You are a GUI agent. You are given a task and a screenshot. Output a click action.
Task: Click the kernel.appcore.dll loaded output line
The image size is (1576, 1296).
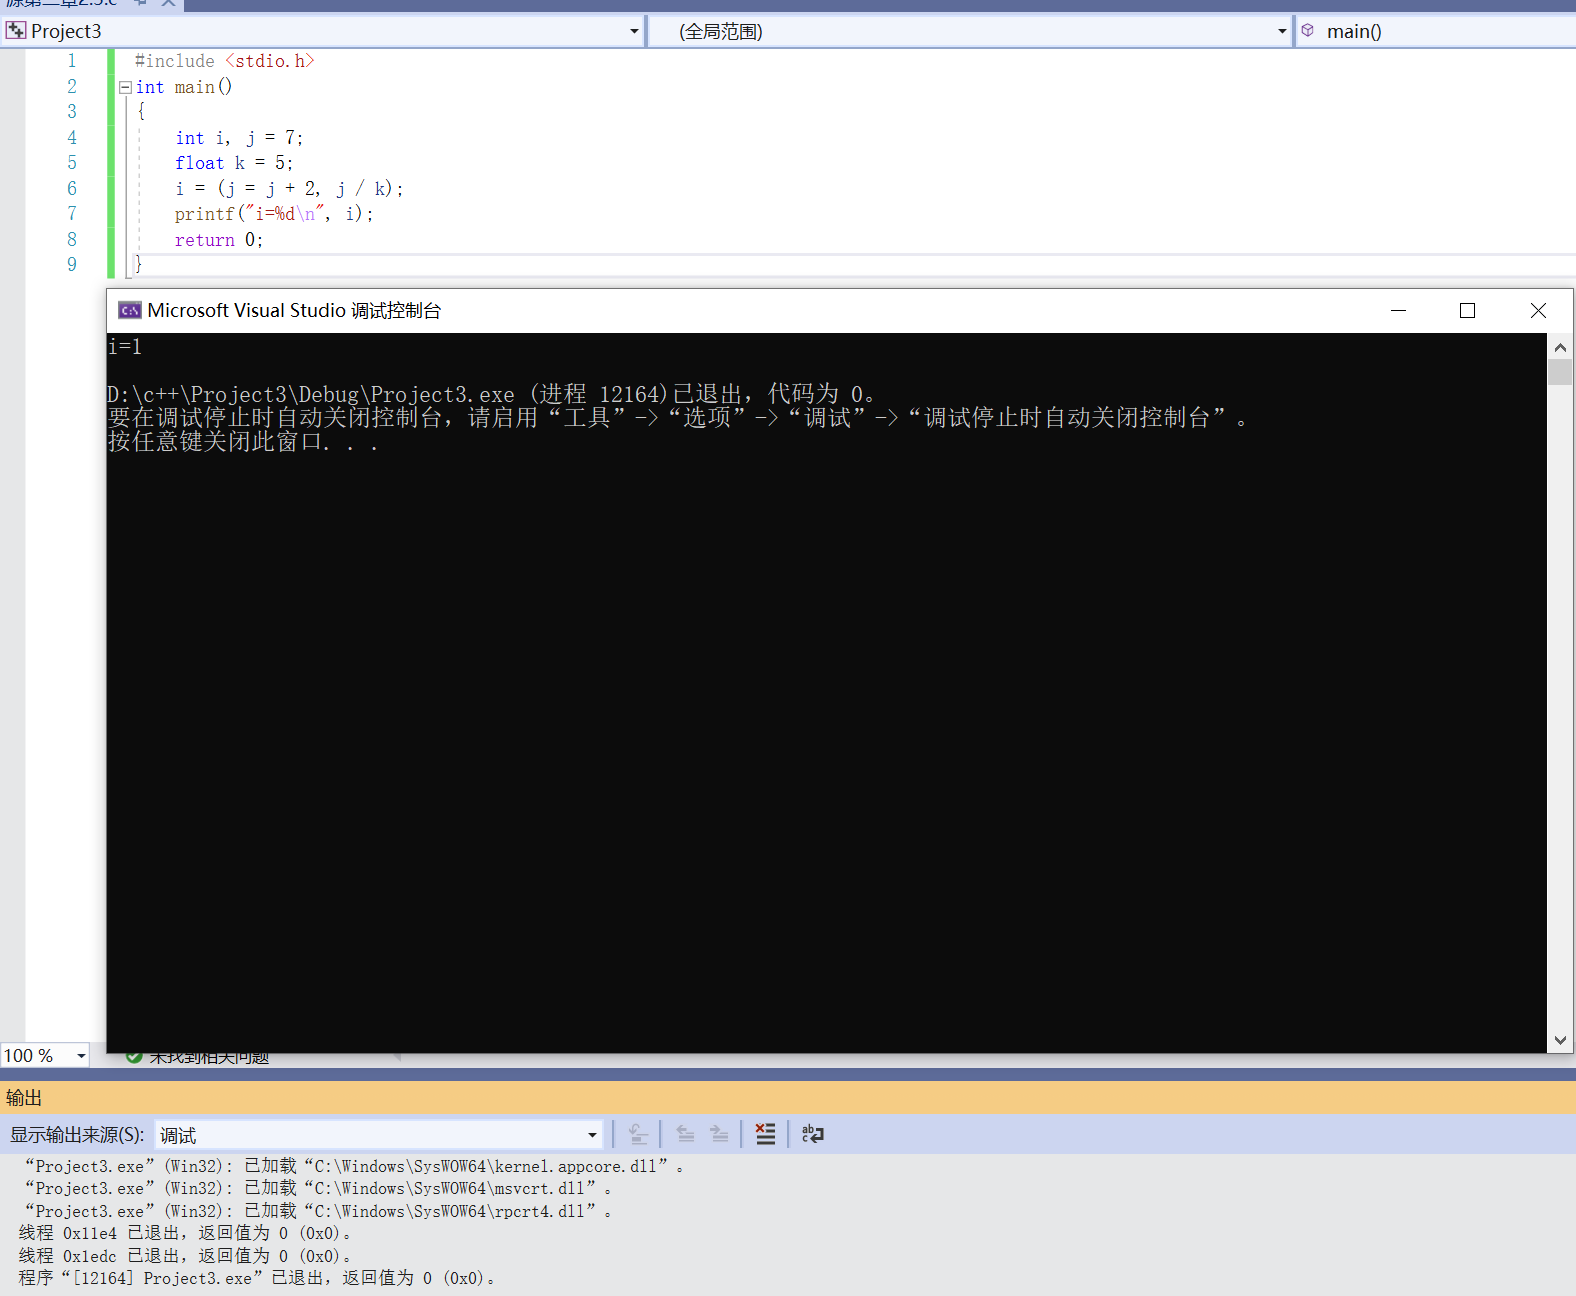coord(354,1166)
